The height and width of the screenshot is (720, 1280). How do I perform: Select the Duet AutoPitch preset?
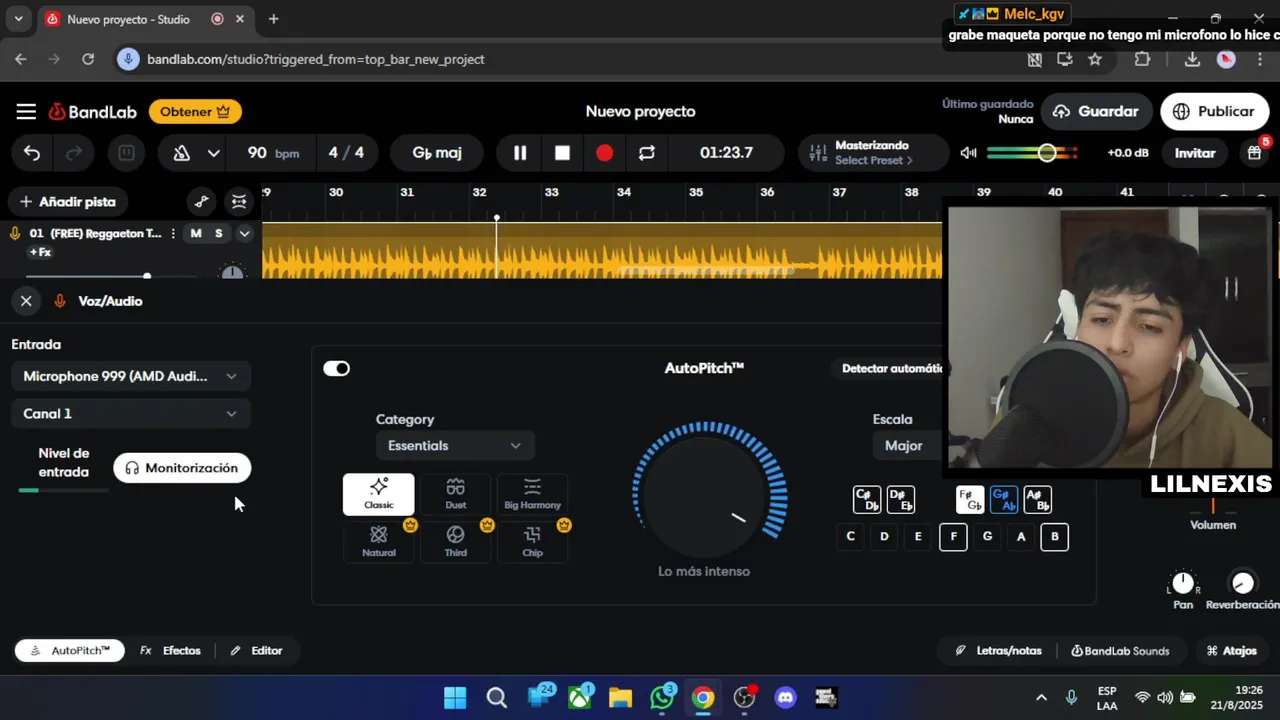tap(456, 494)
